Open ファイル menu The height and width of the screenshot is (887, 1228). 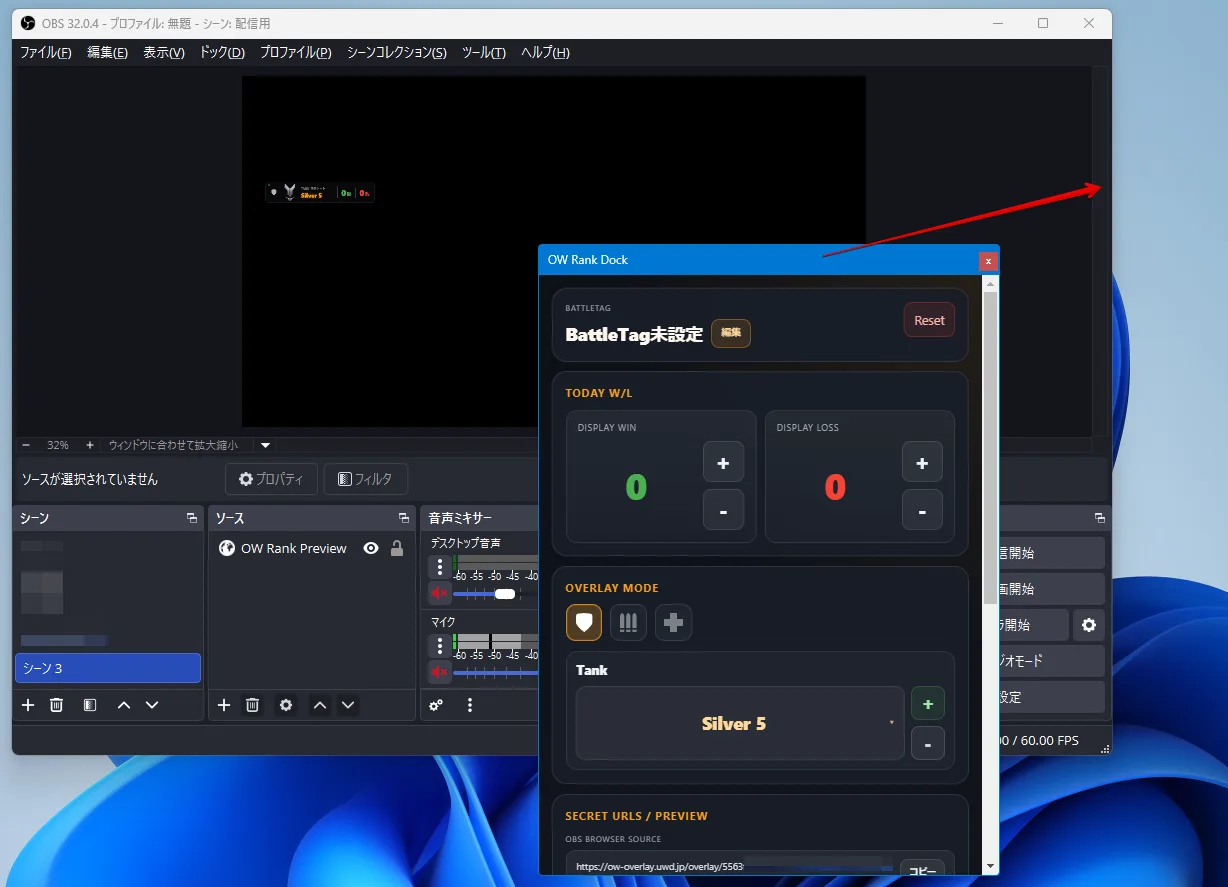[x=46, y=53]
